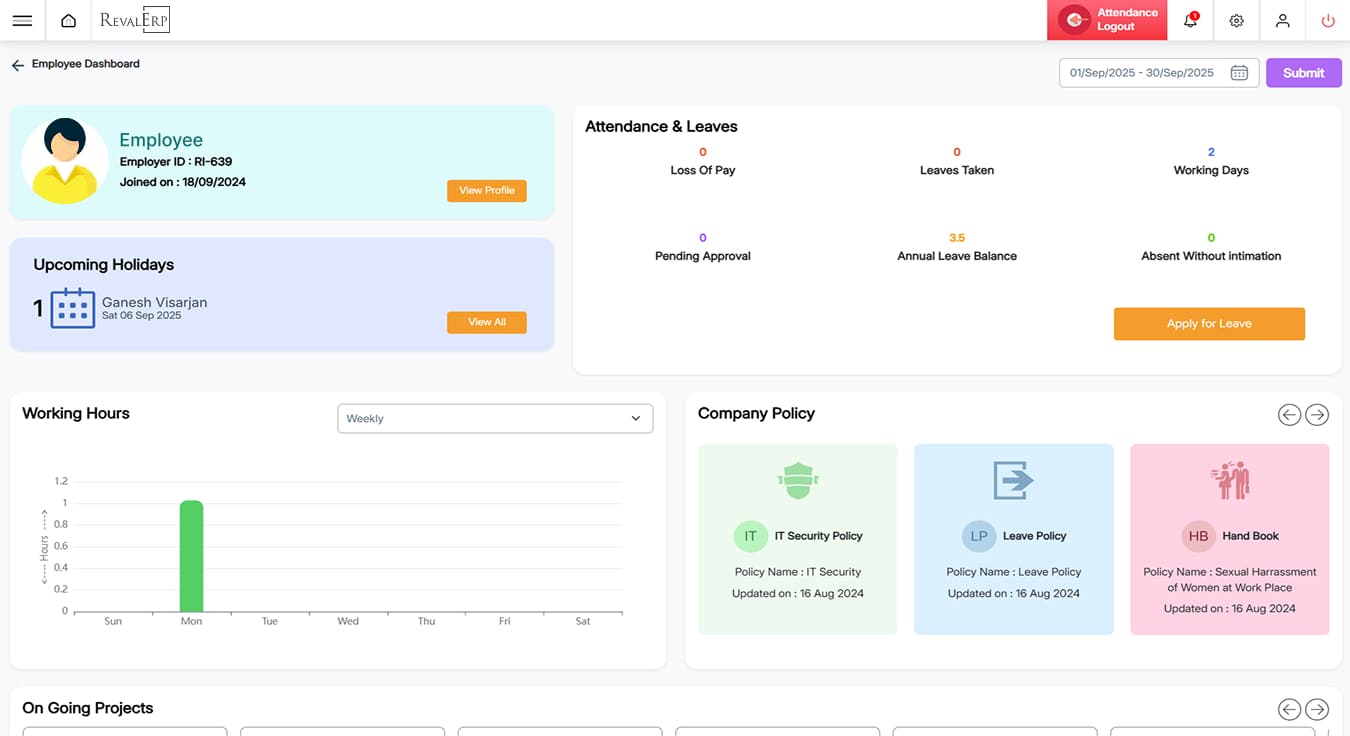Screen dimensions: 1350x736
Task: Click View All holidays button
Action: [486, 322]
